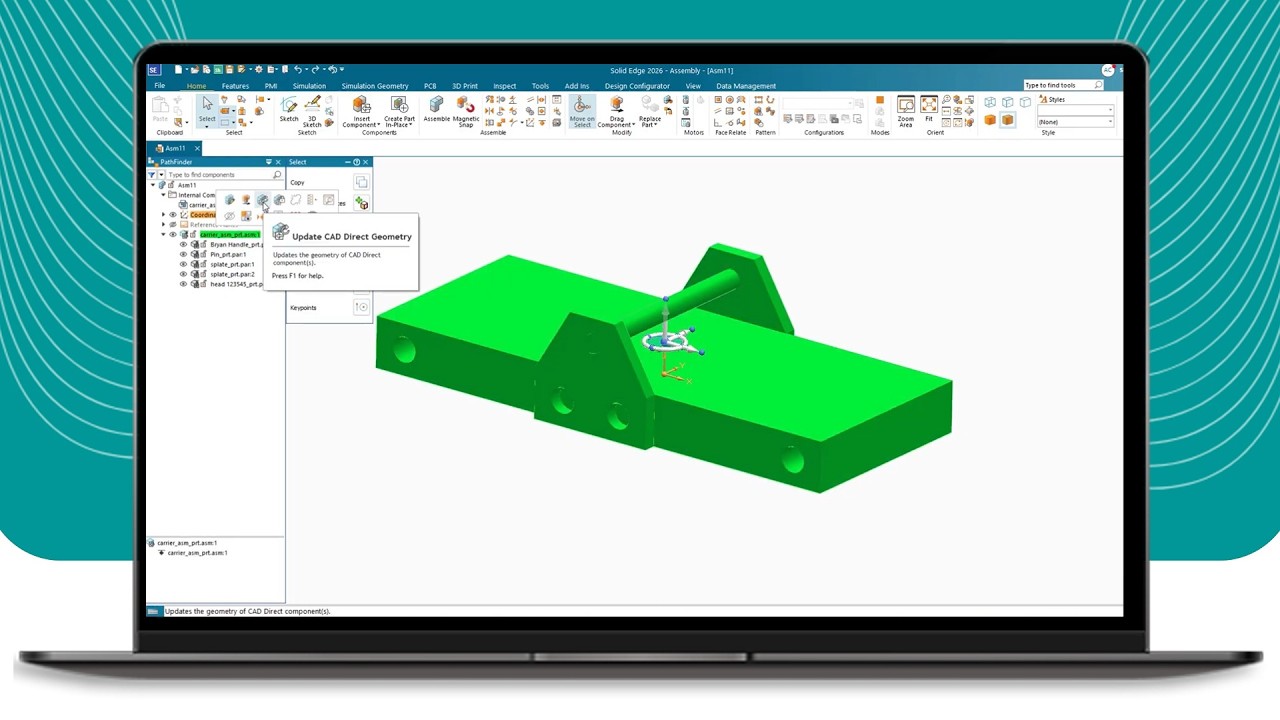Click the Keypoints icon in Select panel
This screenshot has width=1280, height=720.
click(x=362, y=307)
